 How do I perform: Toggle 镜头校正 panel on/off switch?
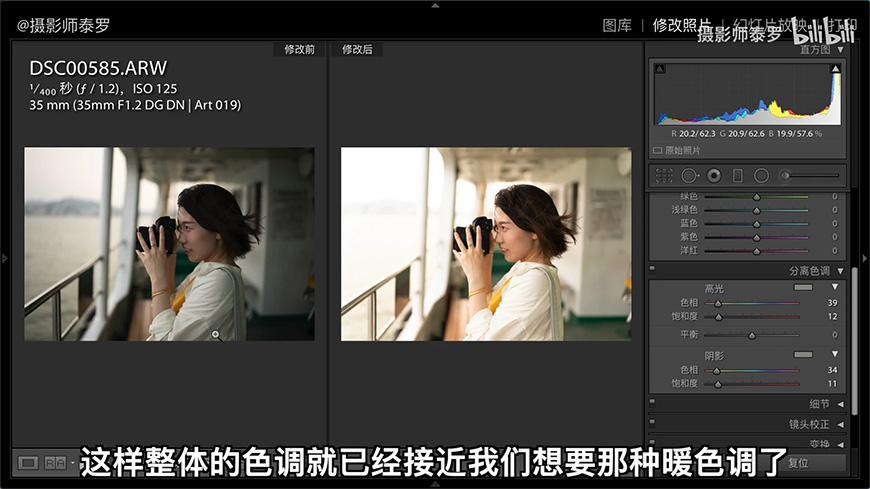point(652,422)
